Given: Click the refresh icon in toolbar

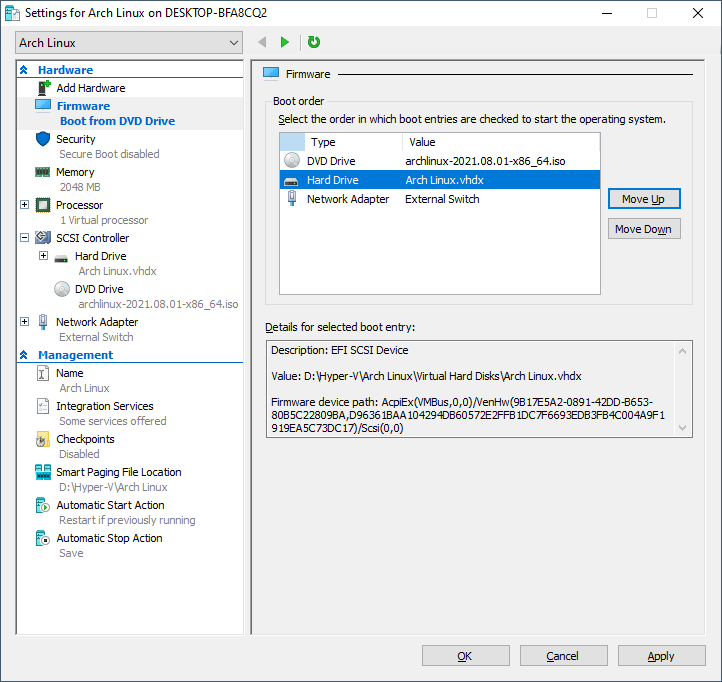Looking at the screenshot, I should (x=314, y=42).
